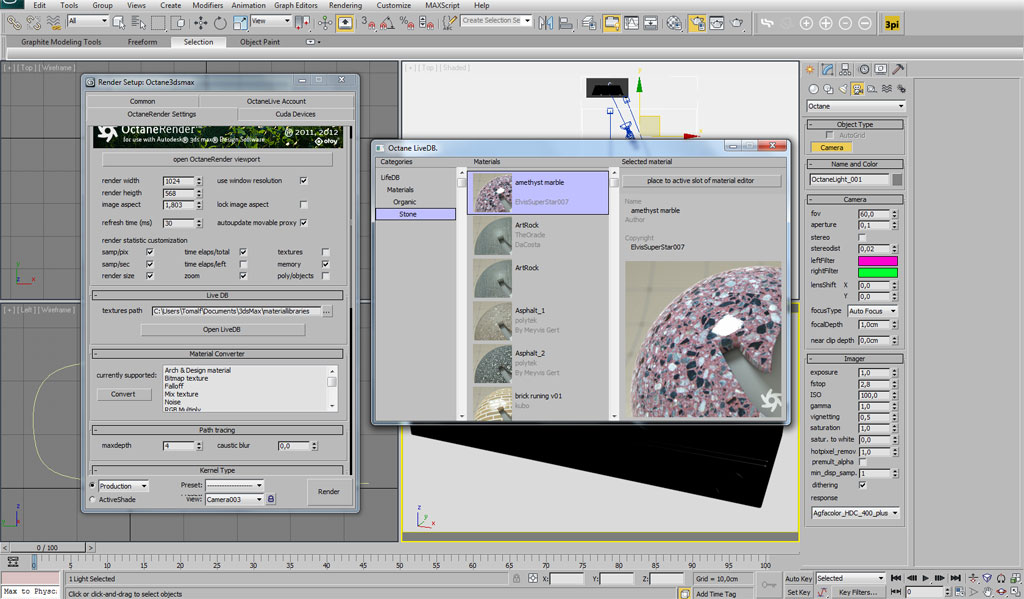Screen dimensions: 1024x599
Task: Click Key Filters button
Action: click(x=858, y=592)
